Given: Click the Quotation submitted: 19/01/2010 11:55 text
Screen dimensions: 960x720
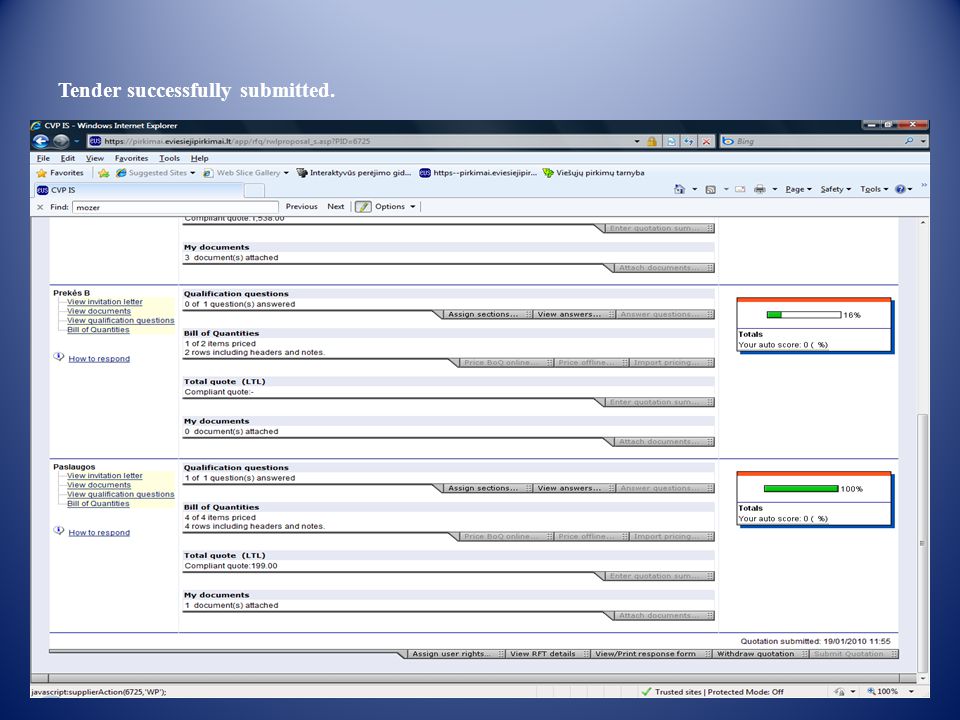Looking at the screenshot, I should pos(816,641).
